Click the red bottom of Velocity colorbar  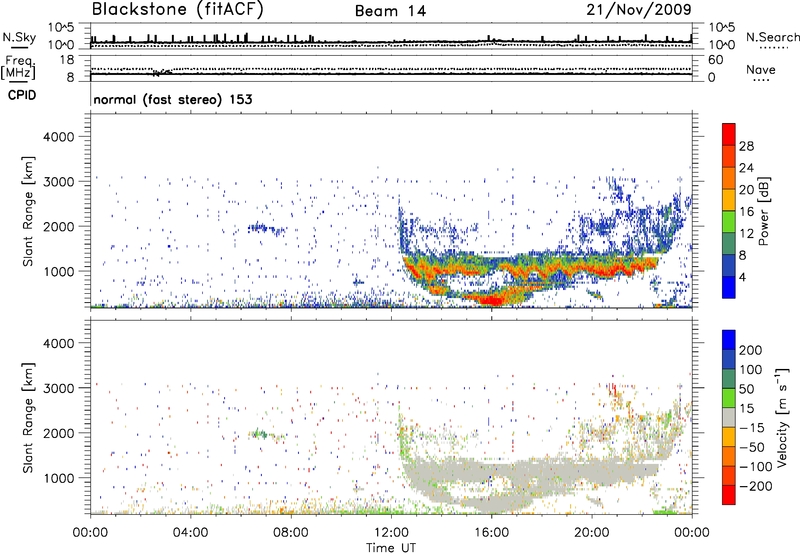(729, 495)
